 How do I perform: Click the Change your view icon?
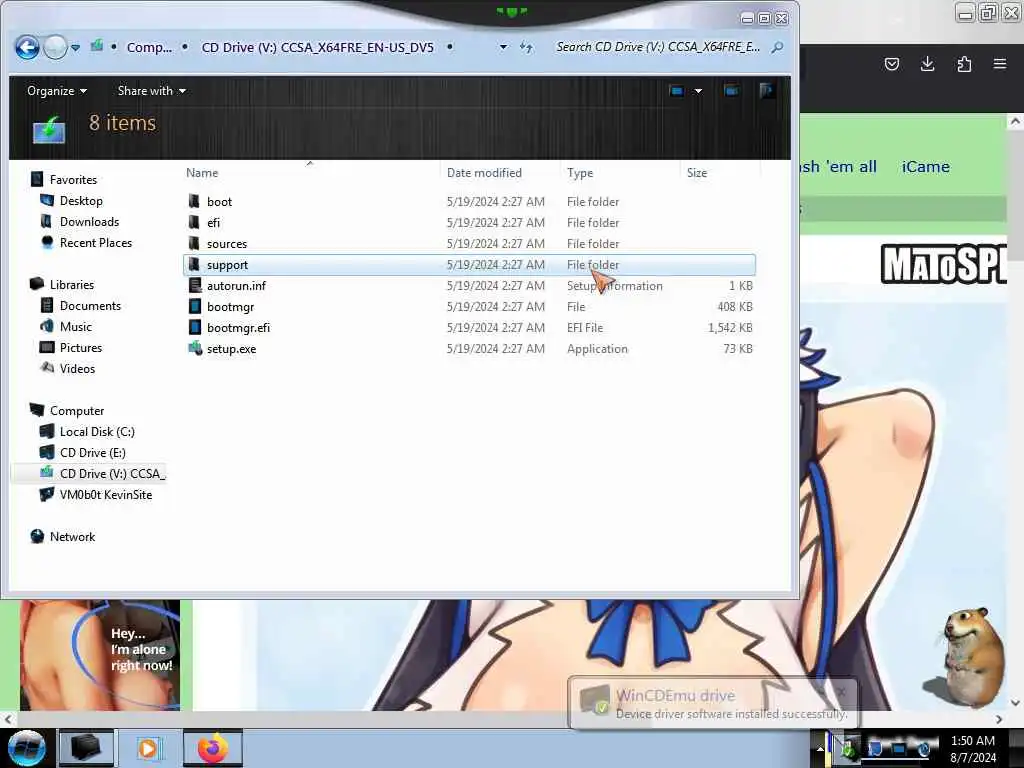tap(677, 91)
